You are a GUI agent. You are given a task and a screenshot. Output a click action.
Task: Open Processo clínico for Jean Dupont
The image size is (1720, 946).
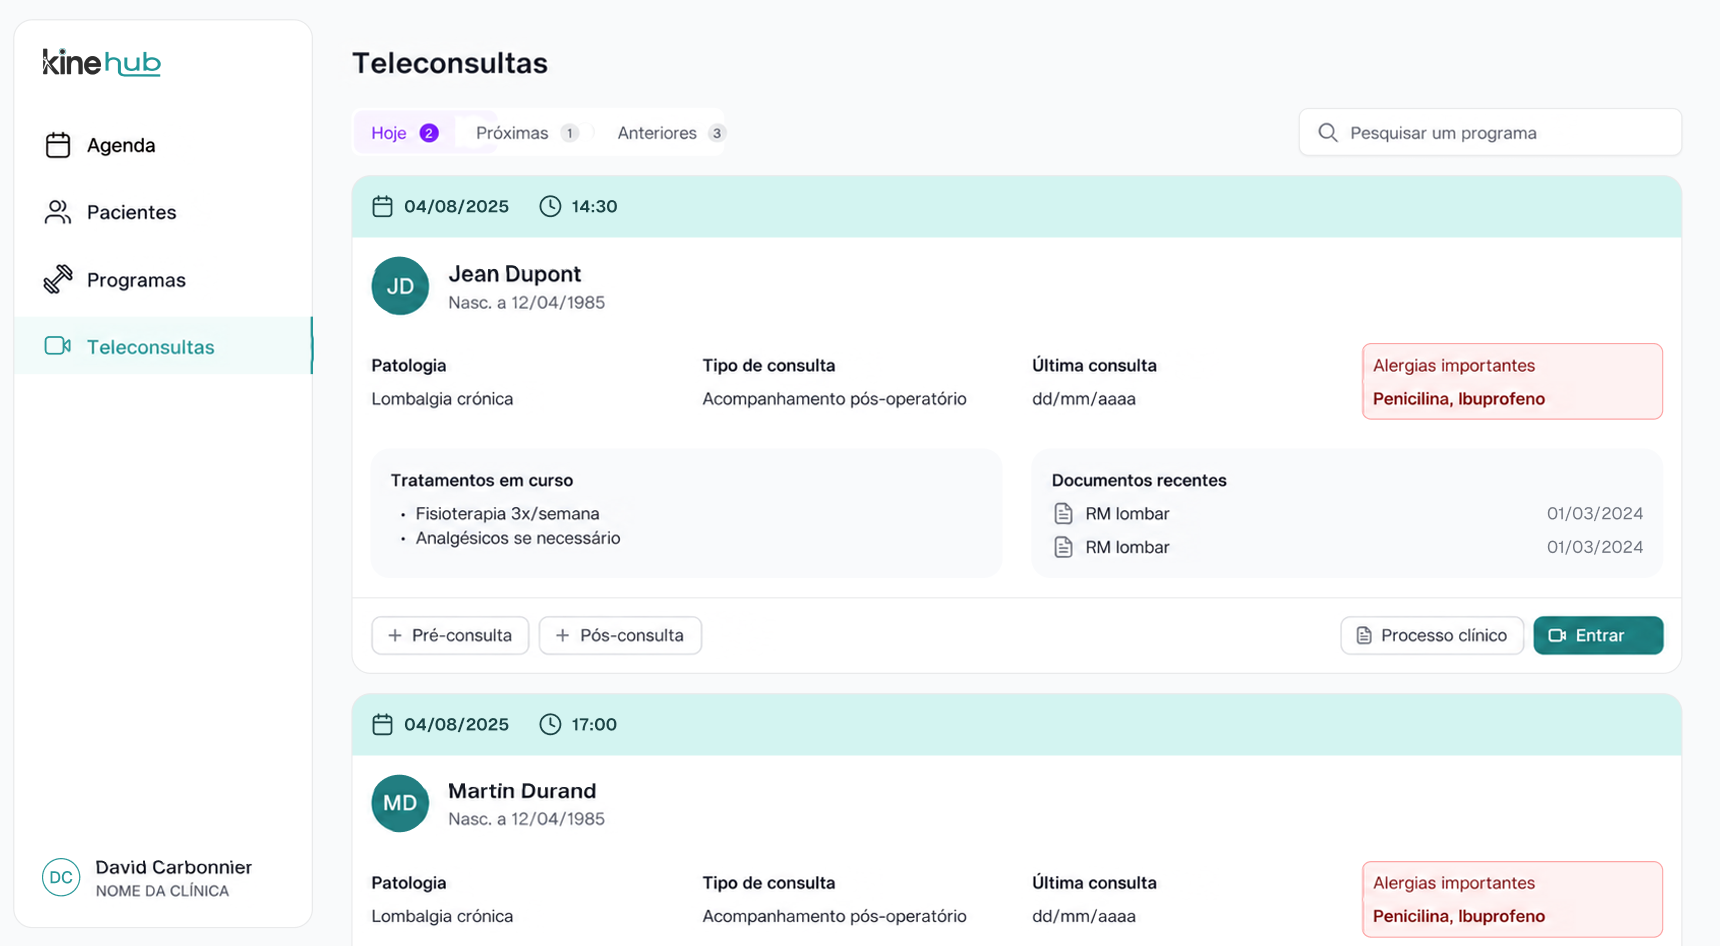[1432, 635]
